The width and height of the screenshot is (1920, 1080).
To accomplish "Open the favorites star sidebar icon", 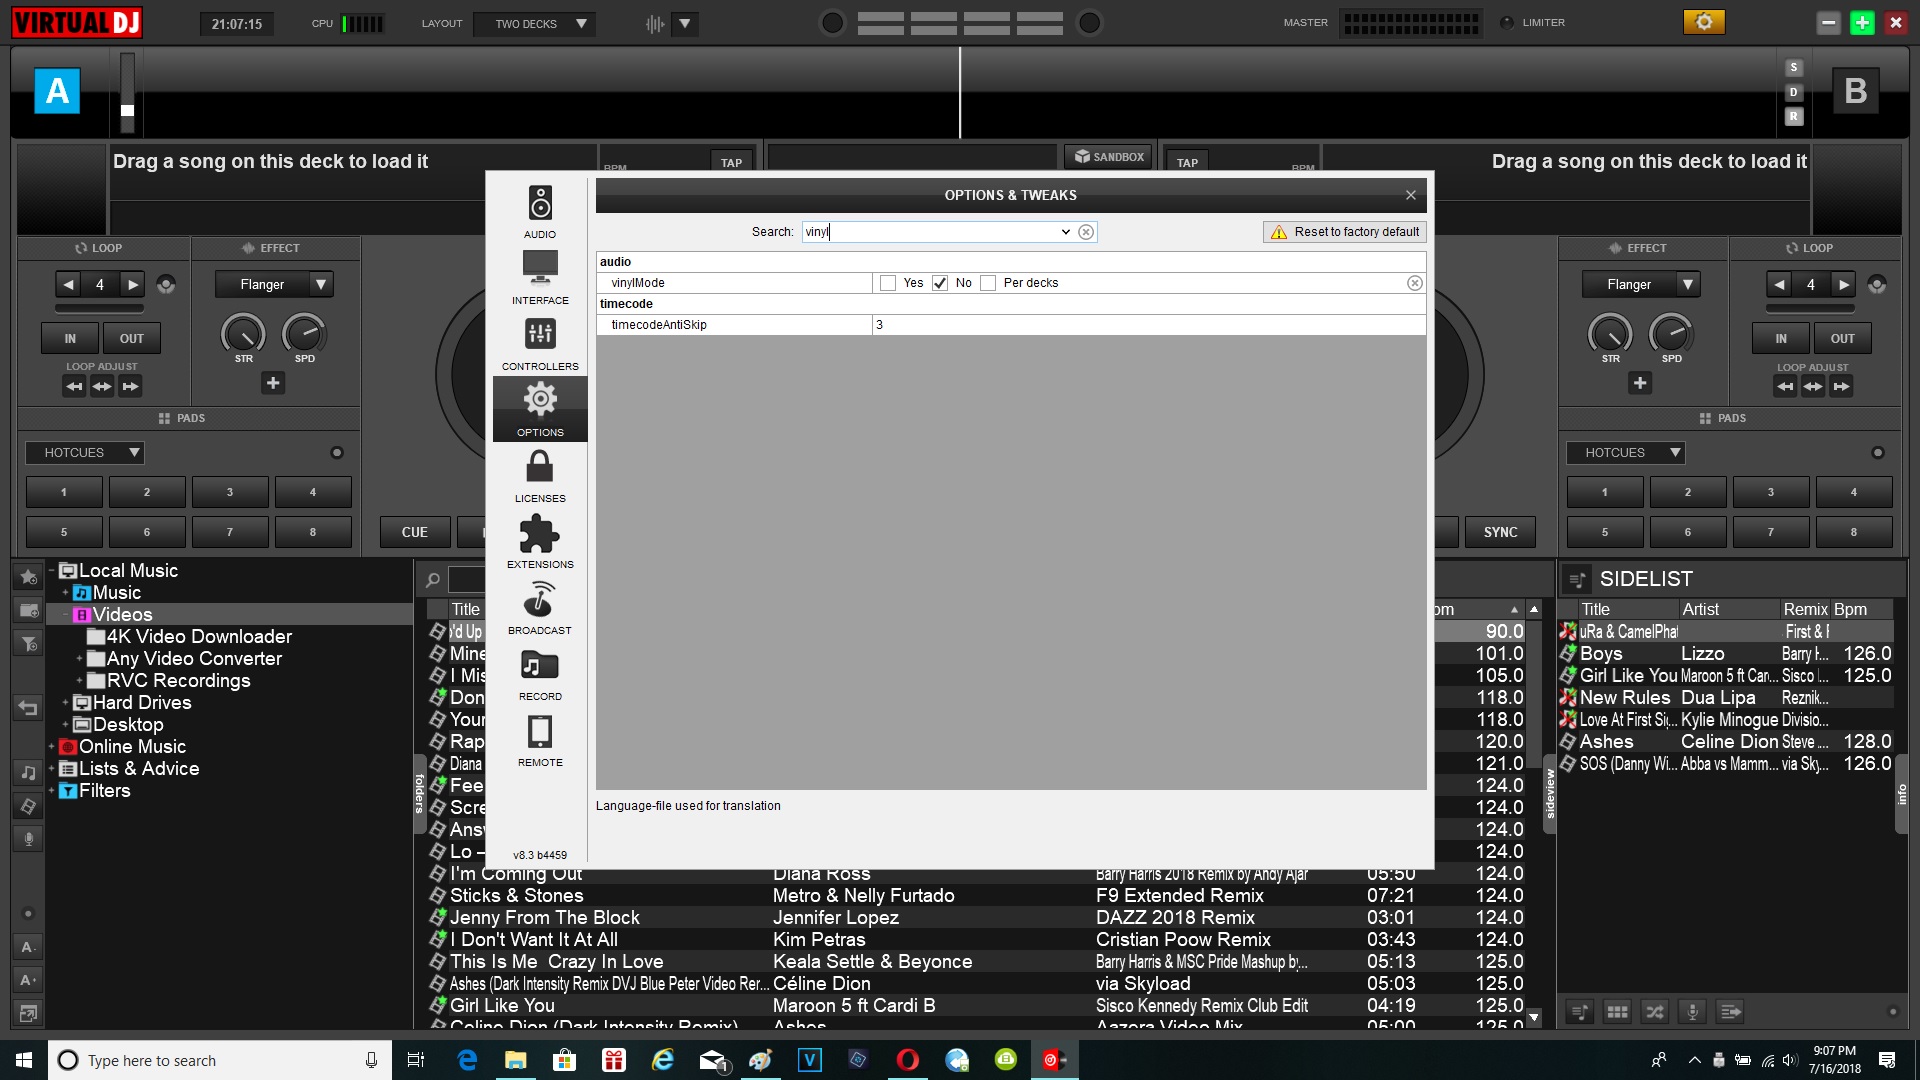I will [x=28, y=577].
